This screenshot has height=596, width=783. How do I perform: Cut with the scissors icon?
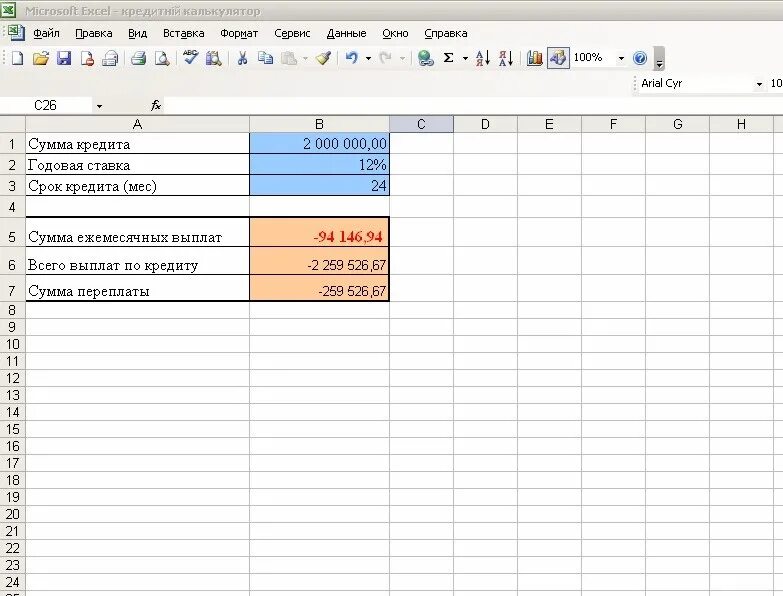pyautogui.click(x=242, y=58)
